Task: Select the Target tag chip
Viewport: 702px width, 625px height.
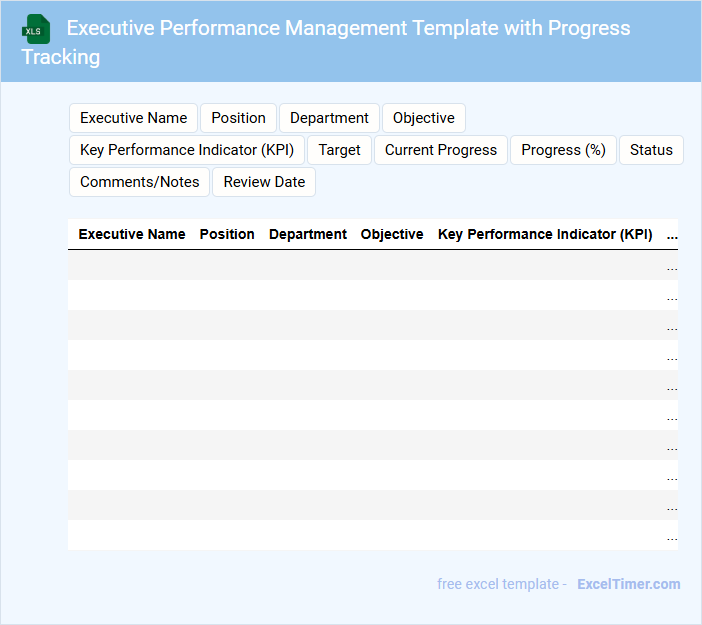Action: [x=339, y=150]
